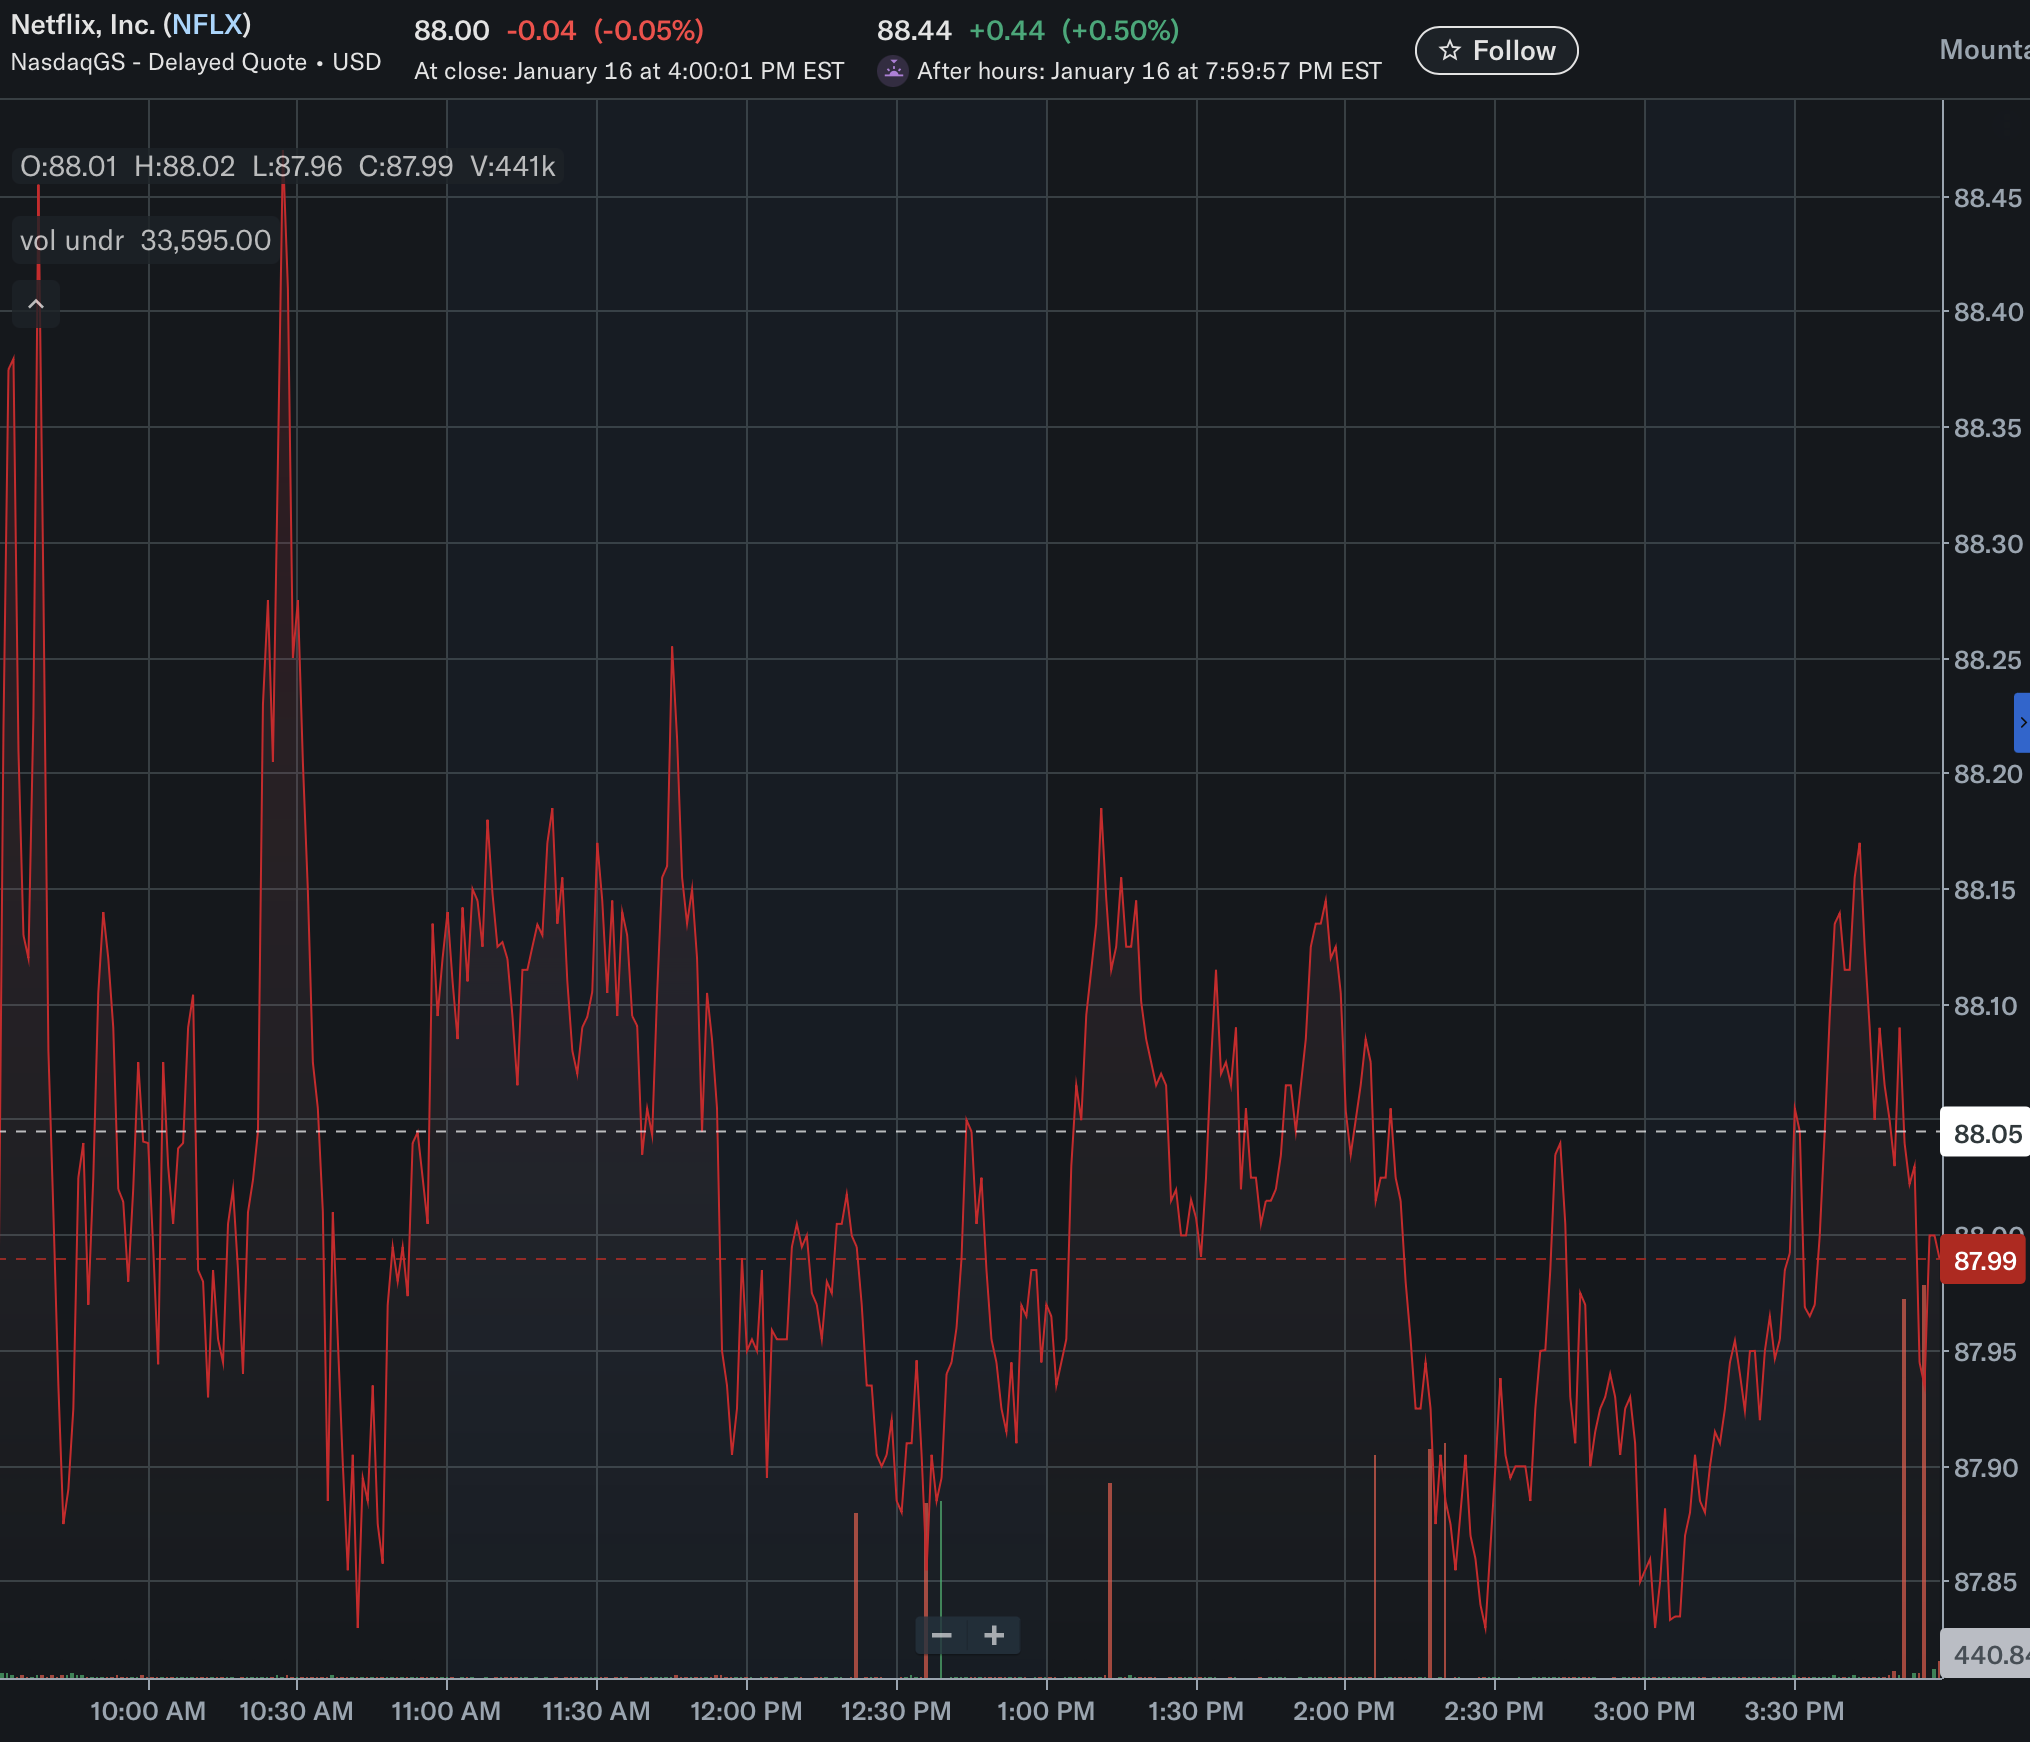Screen dimensions: 2030x1742
Task: Click the NFLX ticker symbol link
Action: pyautogui.click(x=207, y=24)
